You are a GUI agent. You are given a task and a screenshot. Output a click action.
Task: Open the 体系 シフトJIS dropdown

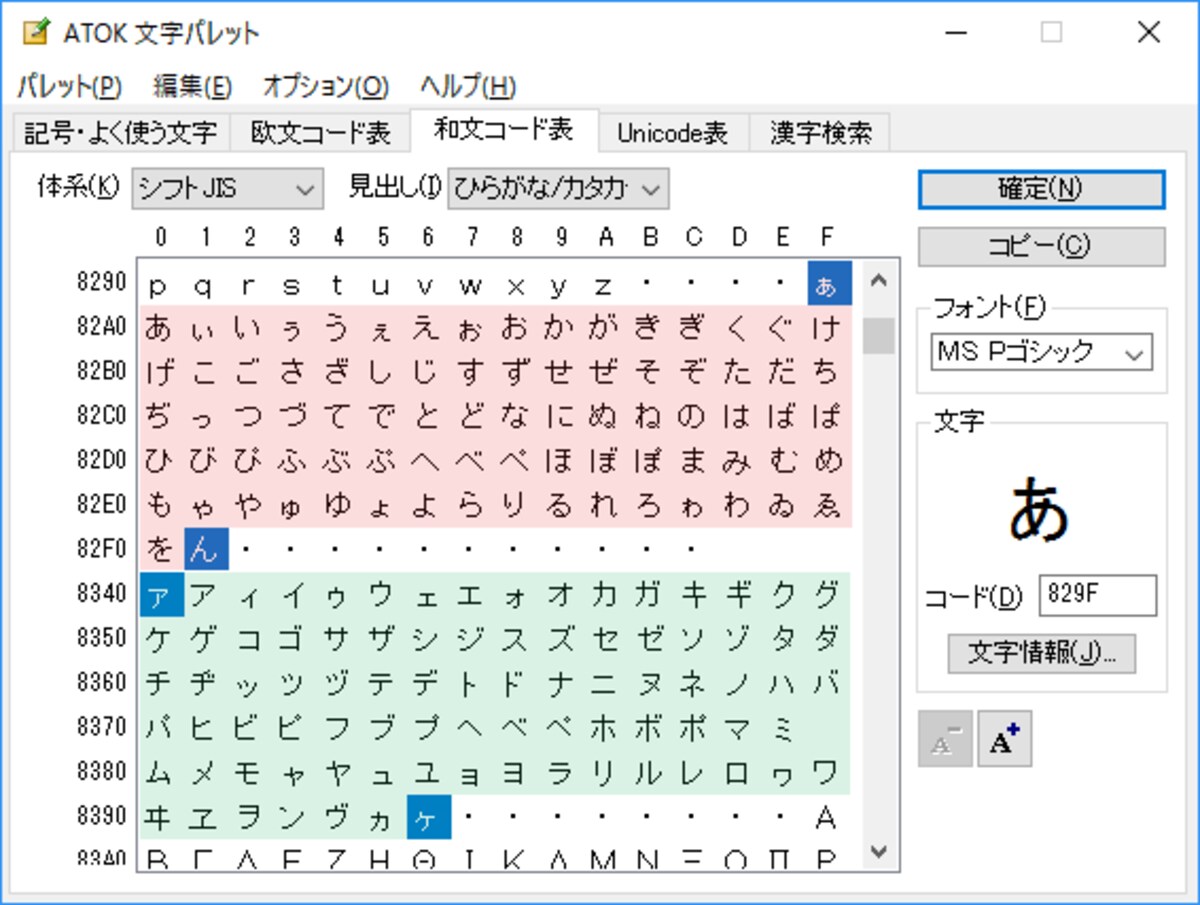click(227, 188)
